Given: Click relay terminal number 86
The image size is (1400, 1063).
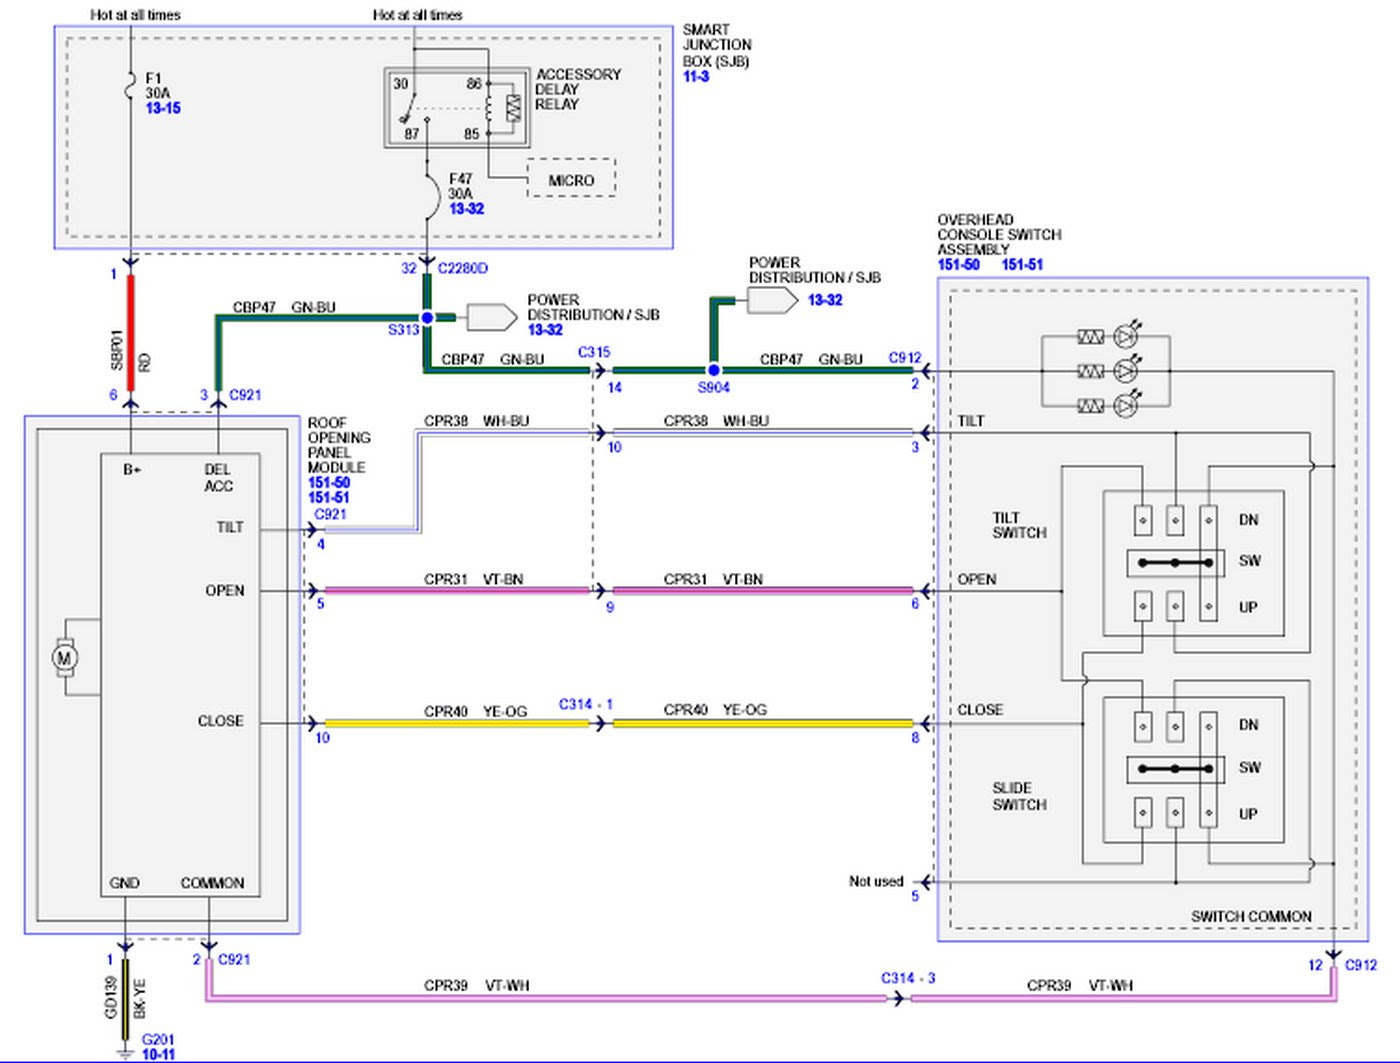Looking at the screenshot, I should [x=474, y=84].
